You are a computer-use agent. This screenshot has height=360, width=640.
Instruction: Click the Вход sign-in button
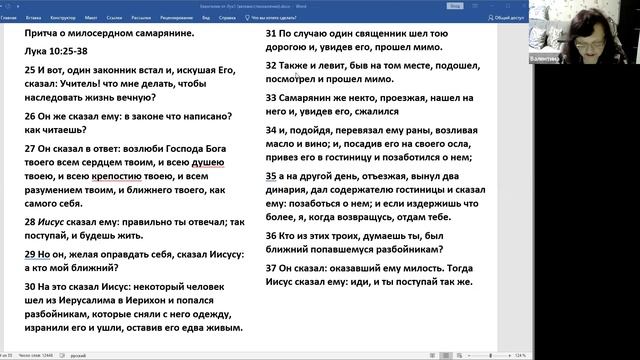[455, 6]
